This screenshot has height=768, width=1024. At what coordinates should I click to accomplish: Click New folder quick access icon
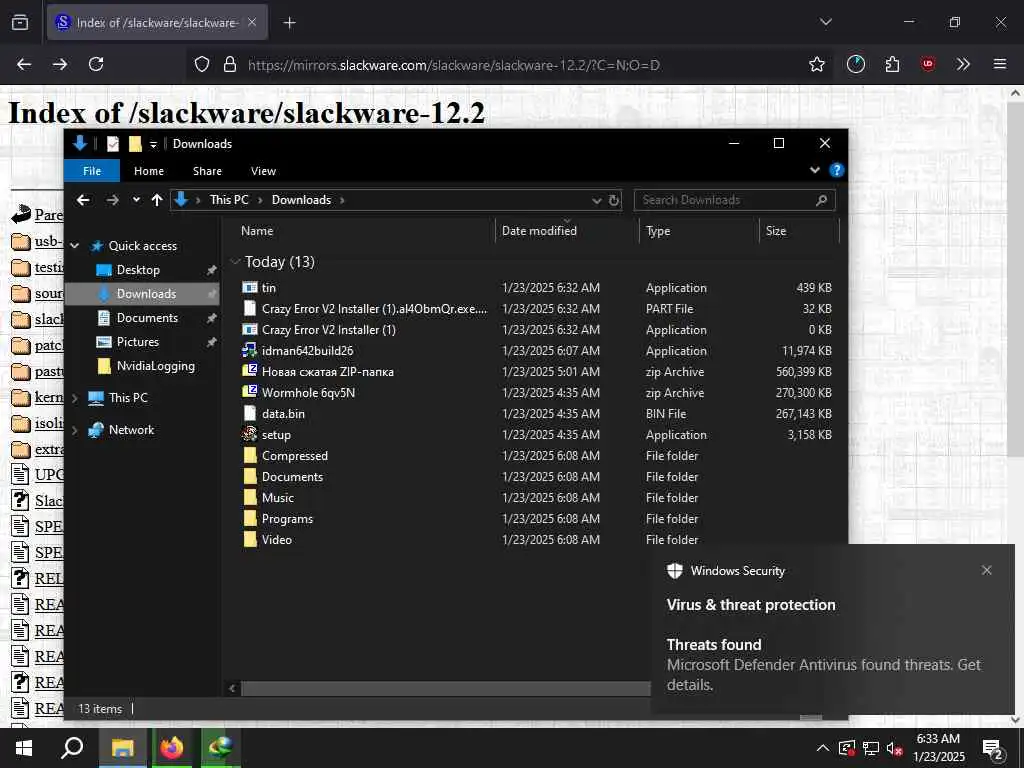tap(135, 144)
